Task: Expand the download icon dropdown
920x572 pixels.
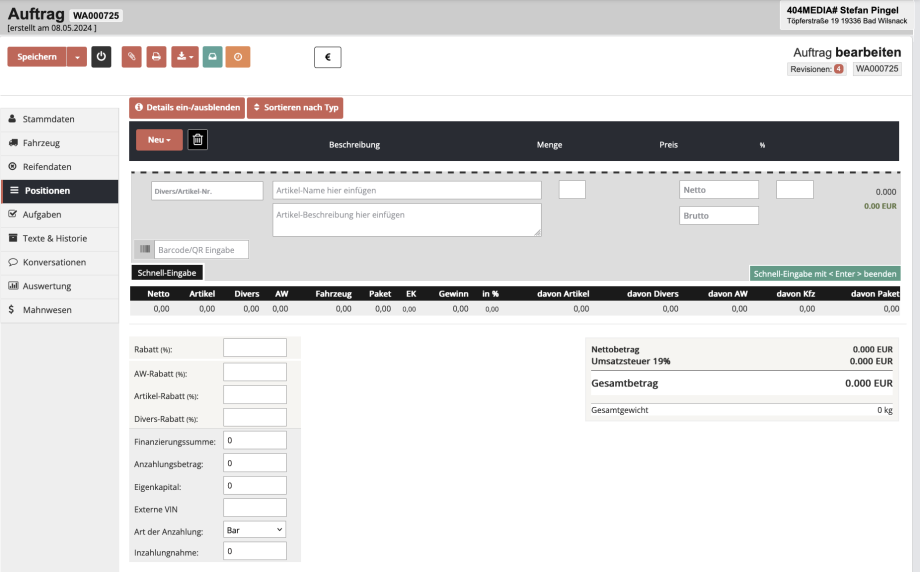Action: click(185, 57)
